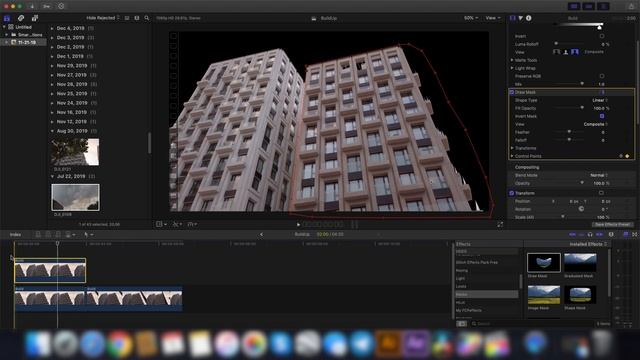
Task: Select the Shape Mask effect thumbnail
Action: tap(580, 295)
